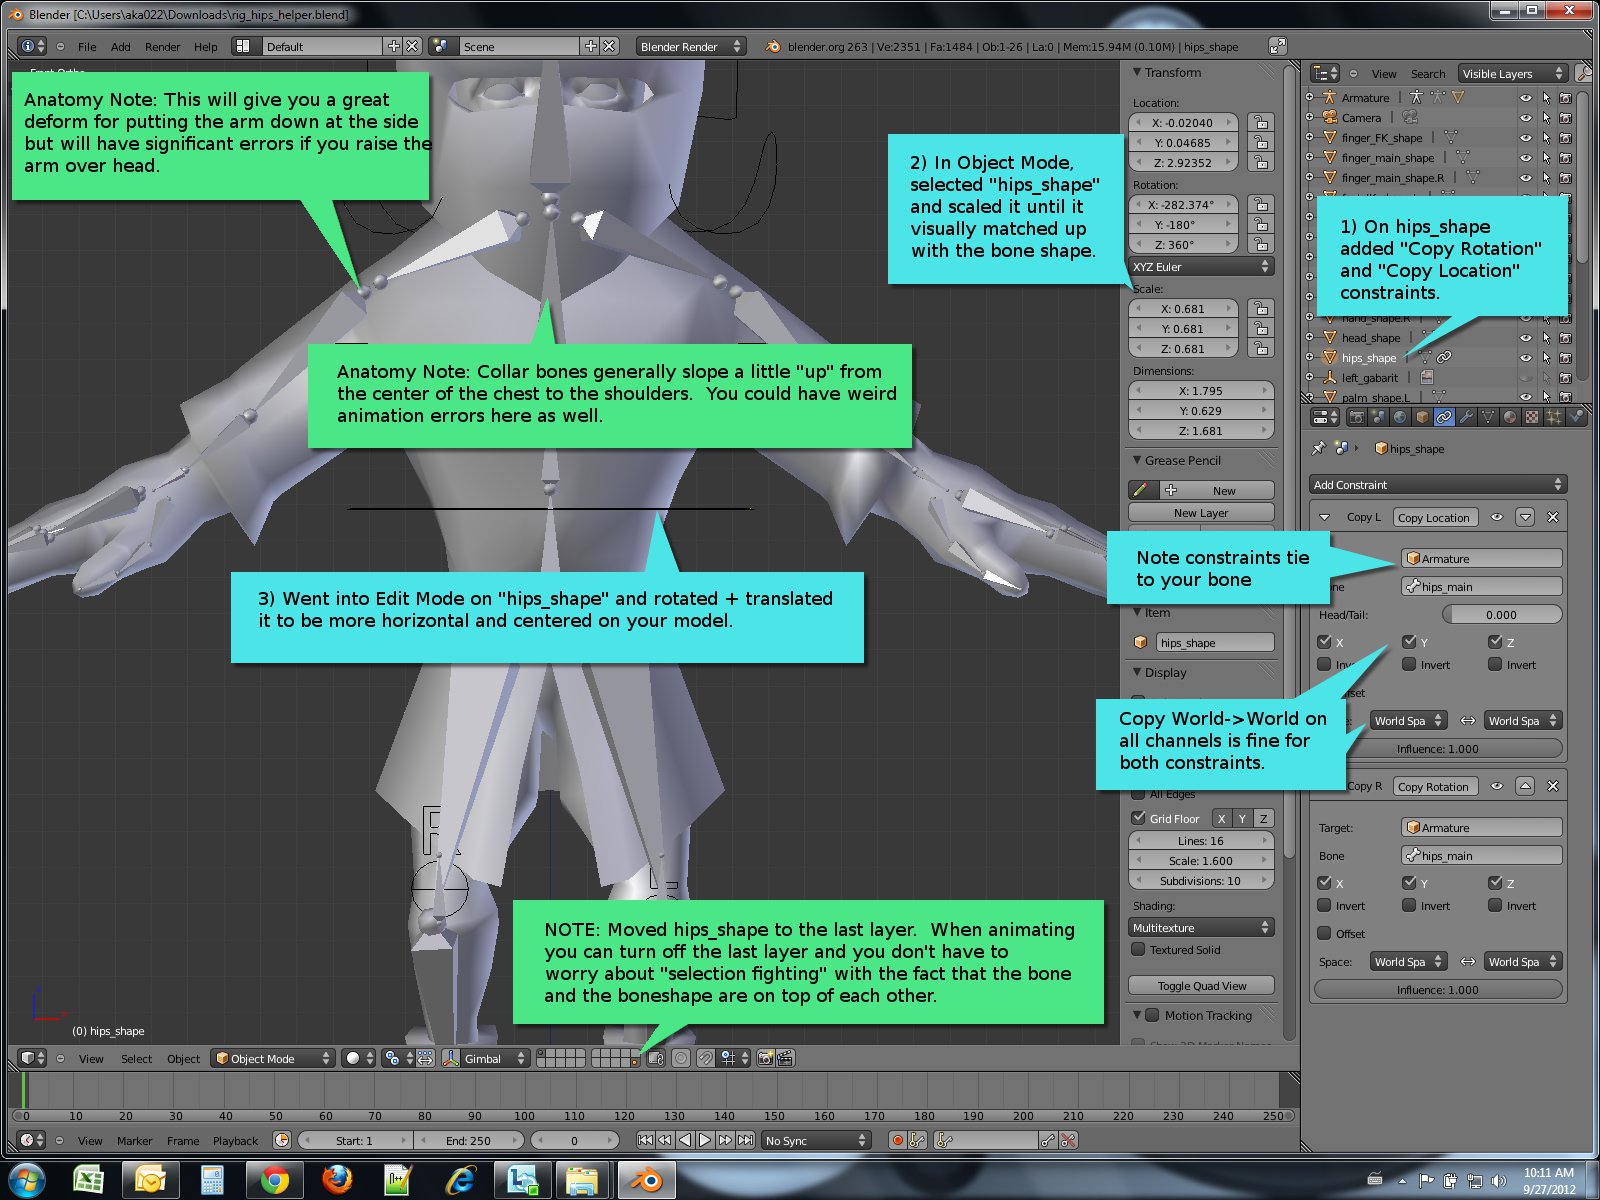Click the pin icon beside hips_shape breadcrumb
The width and height of the screenshot is (1600, 1200).
point(1319,448)
